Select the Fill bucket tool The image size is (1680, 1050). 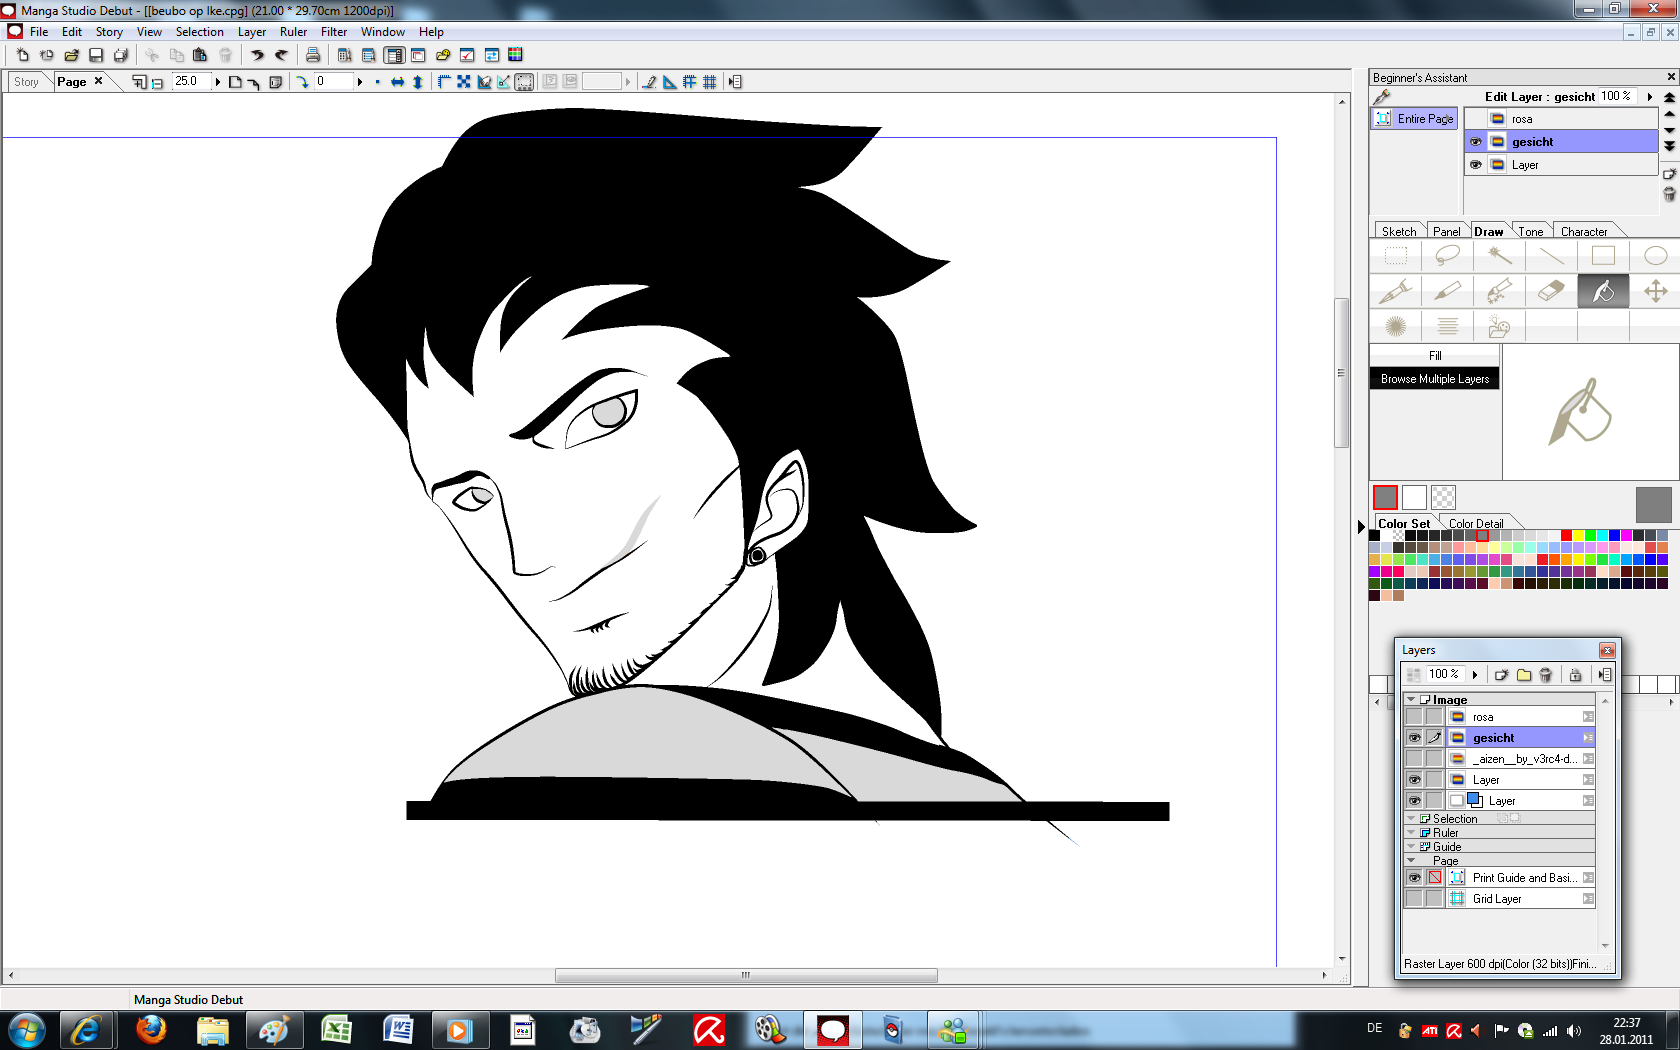(1603, 291)
